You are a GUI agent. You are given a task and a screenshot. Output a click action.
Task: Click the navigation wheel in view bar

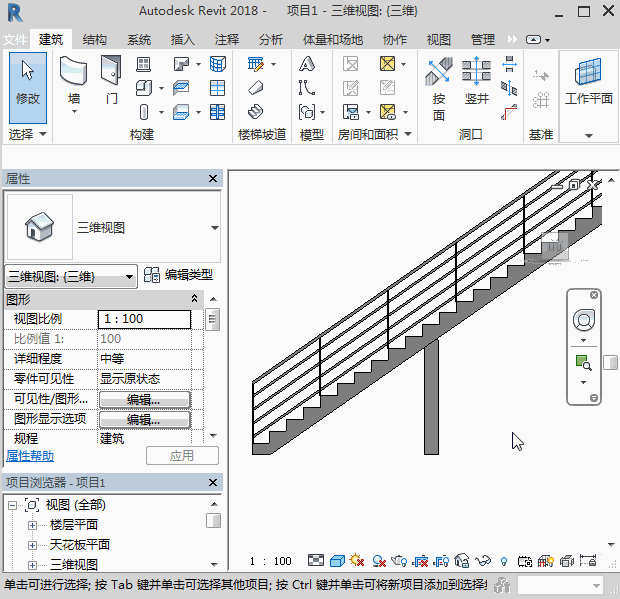[x=583, y=320]
